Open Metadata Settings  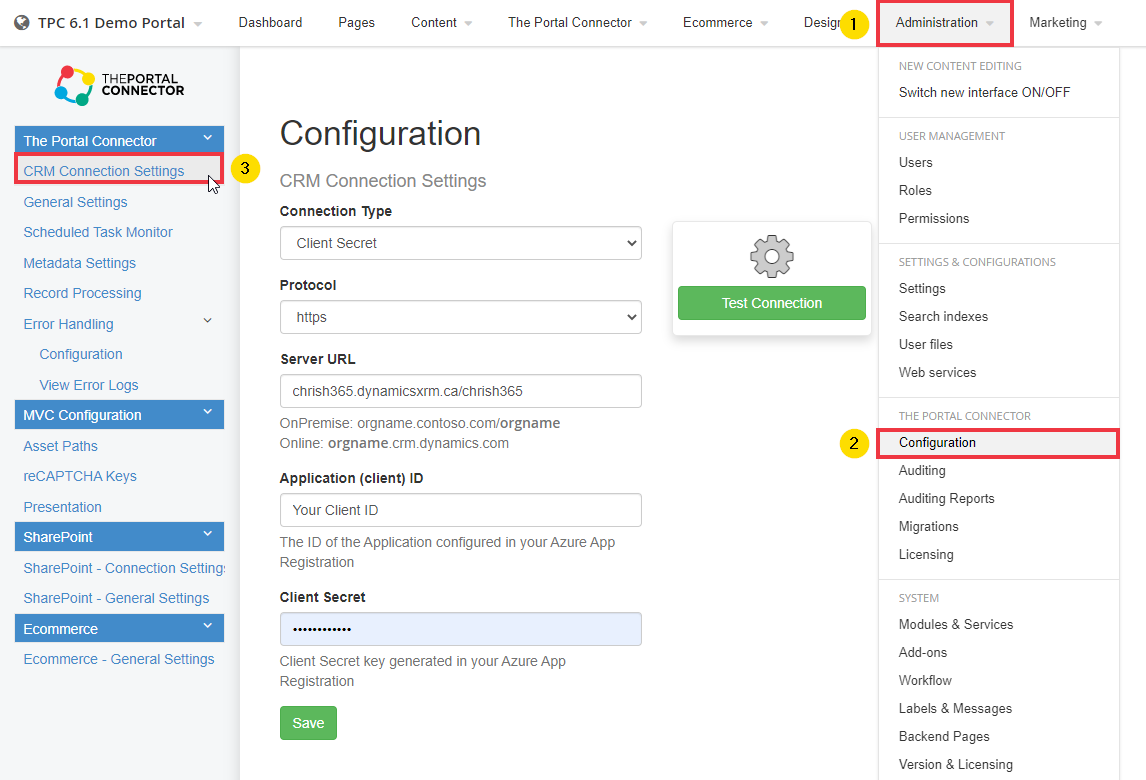pos(80,263)
